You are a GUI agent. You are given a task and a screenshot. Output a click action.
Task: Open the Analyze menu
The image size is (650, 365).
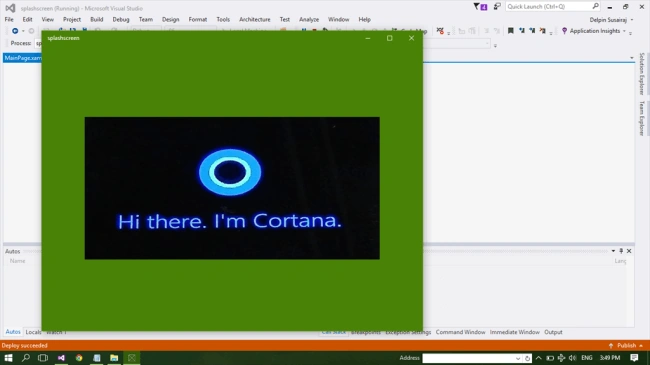pos(309,19)
